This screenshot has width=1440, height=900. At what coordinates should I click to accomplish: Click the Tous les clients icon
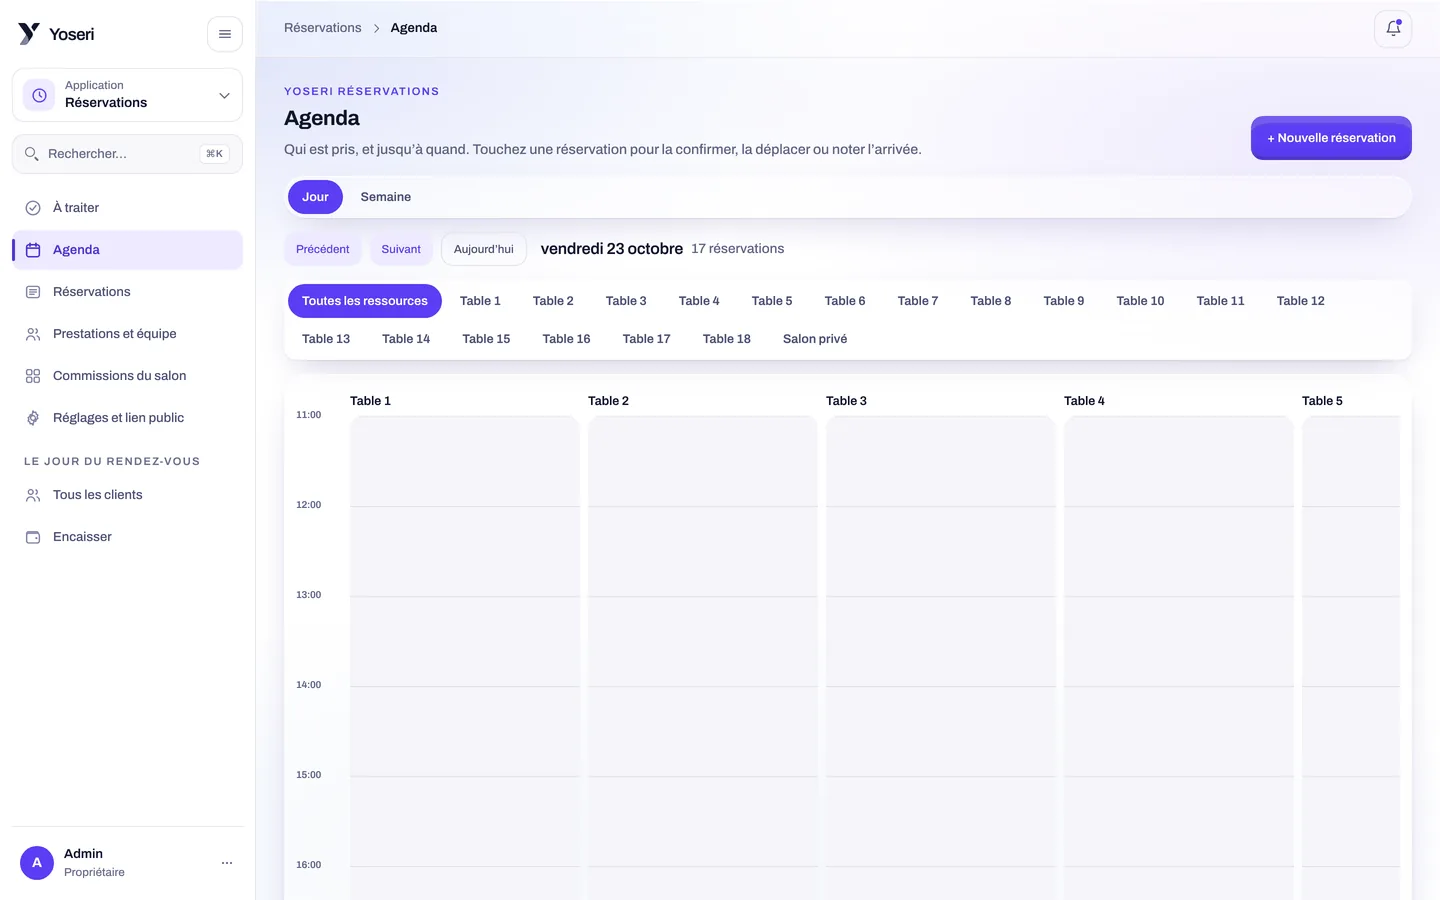tap(33, 495)
